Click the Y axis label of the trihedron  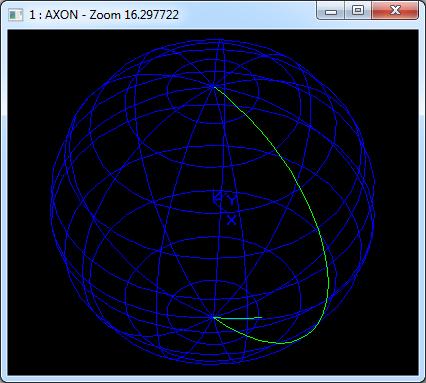232,199
